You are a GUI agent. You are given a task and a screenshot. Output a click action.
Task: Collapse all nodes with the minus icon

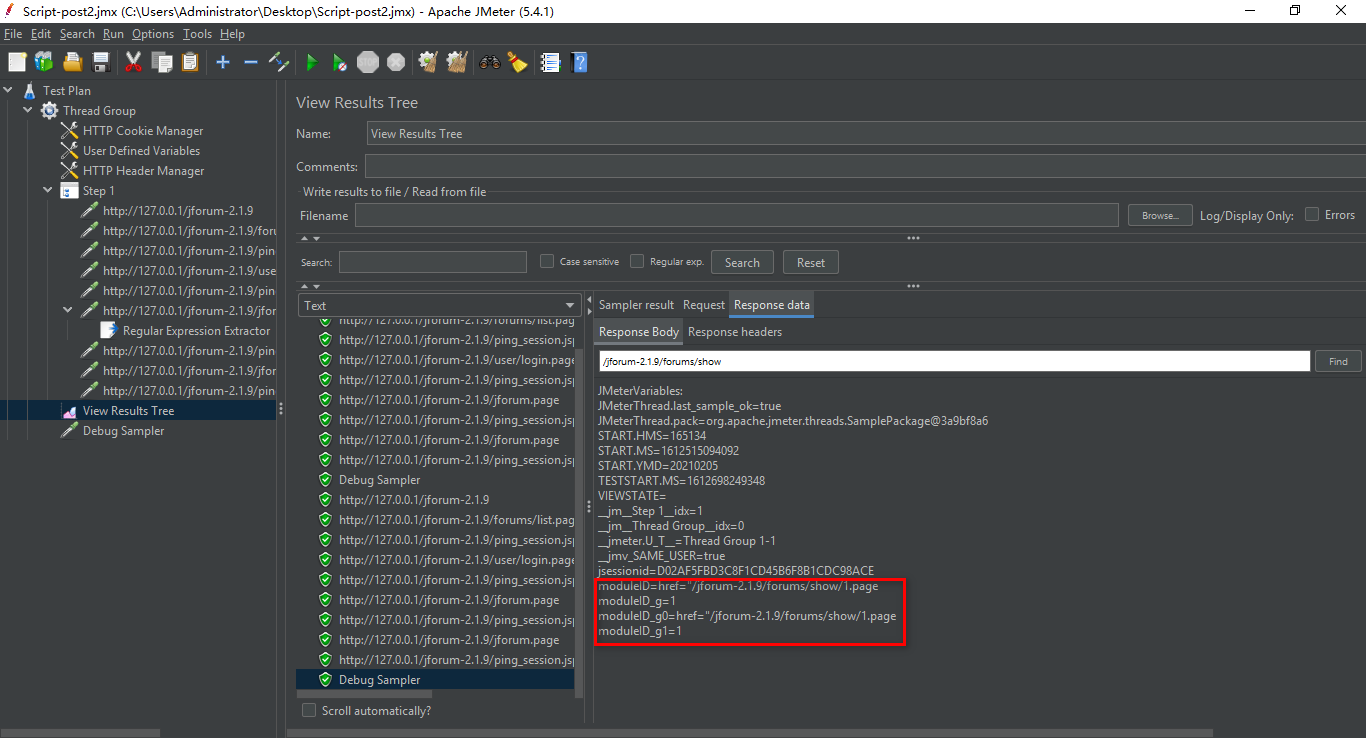point(251,62)
